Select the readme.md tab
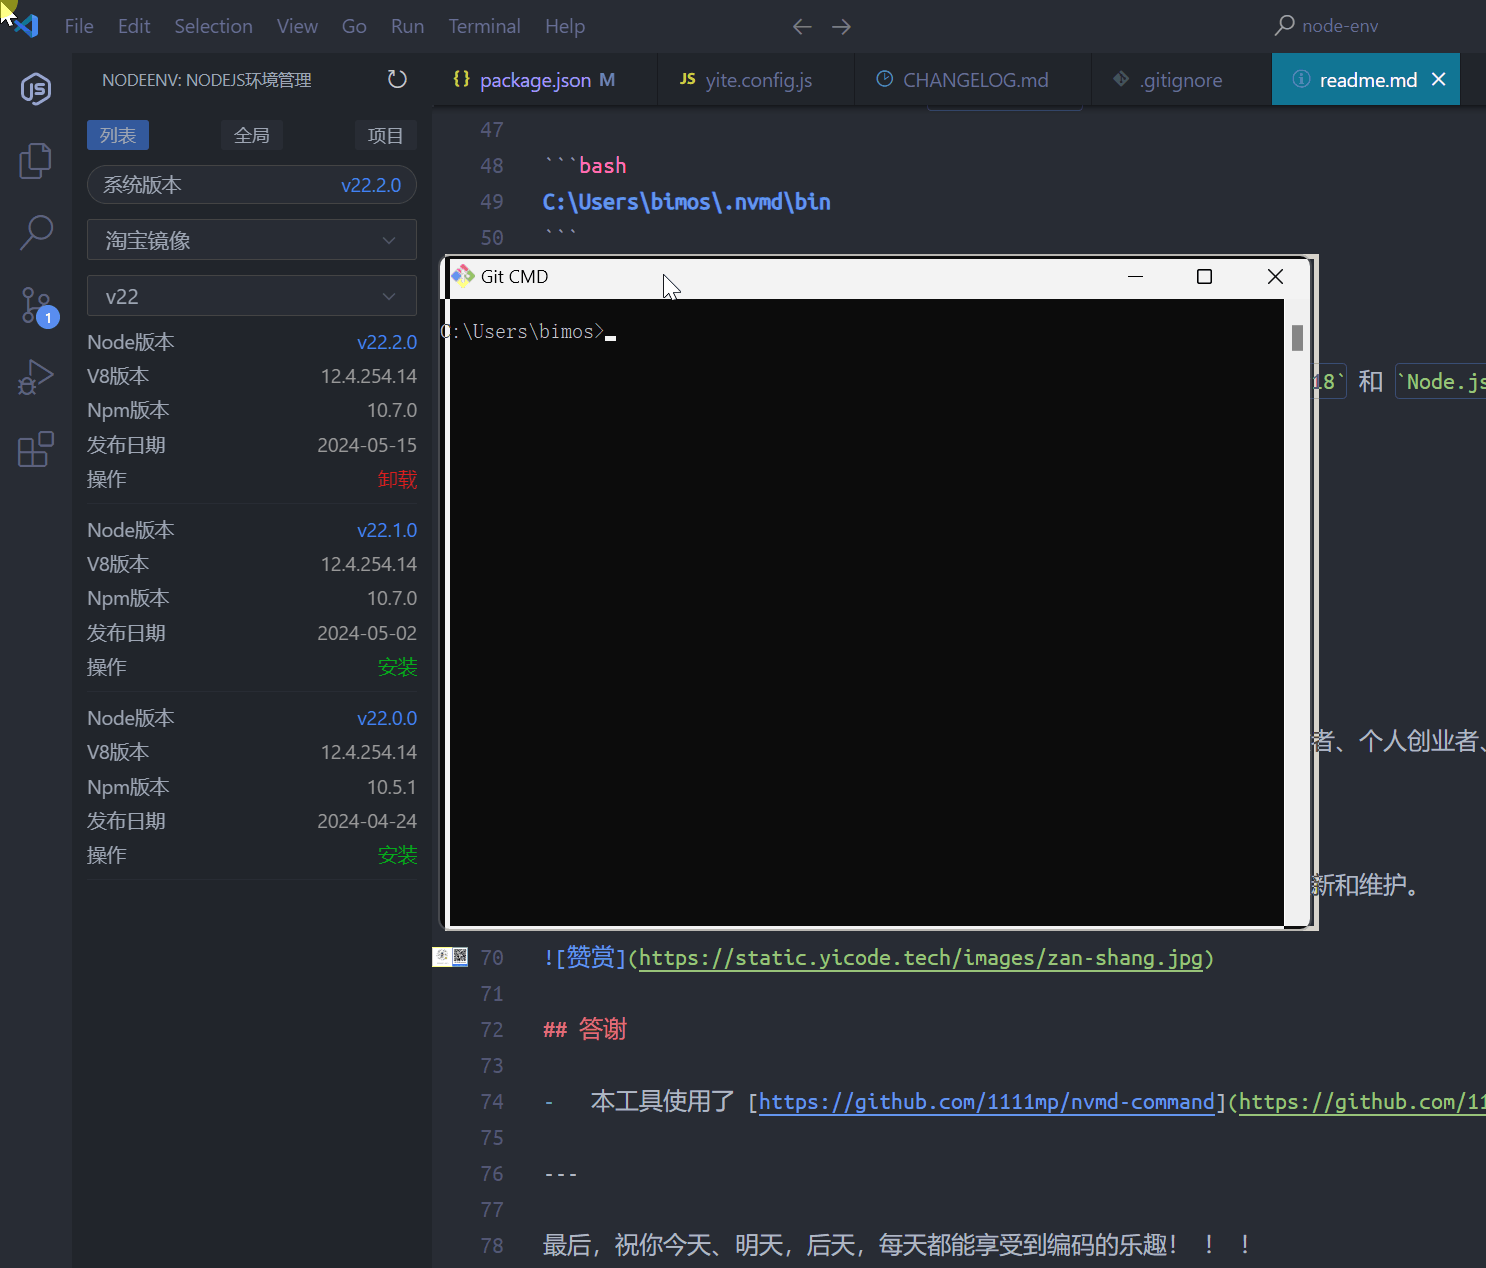 point(1367,80)
